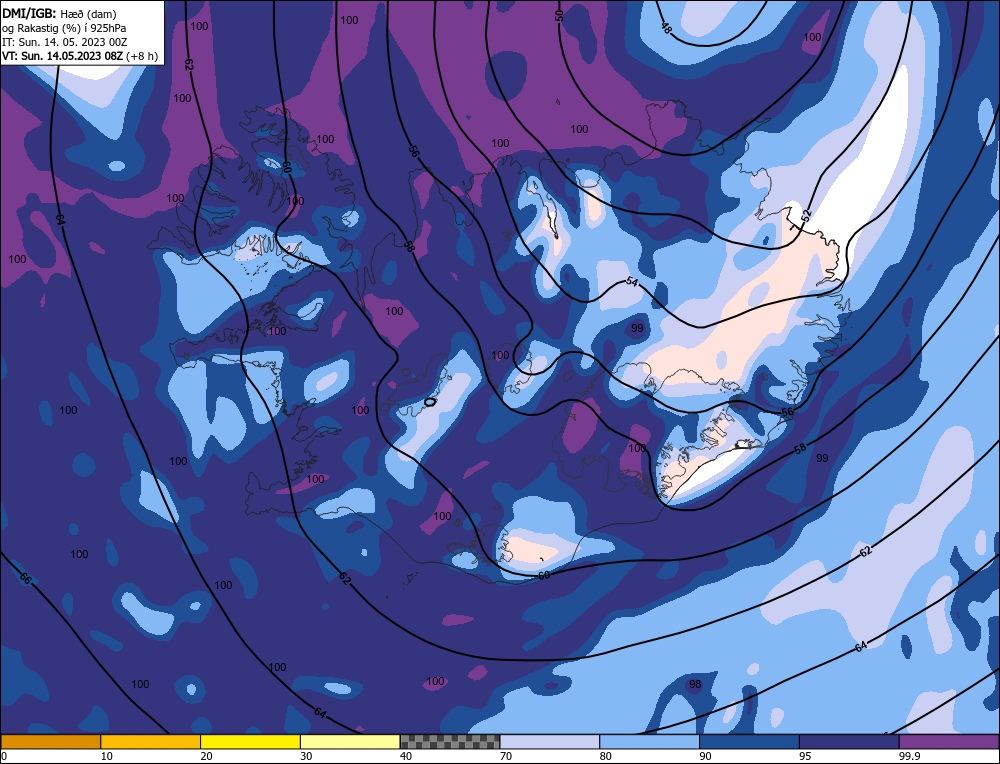Click the '99.9' legend scale value
The image size is (1000, 764).
[x=909, y=756]
